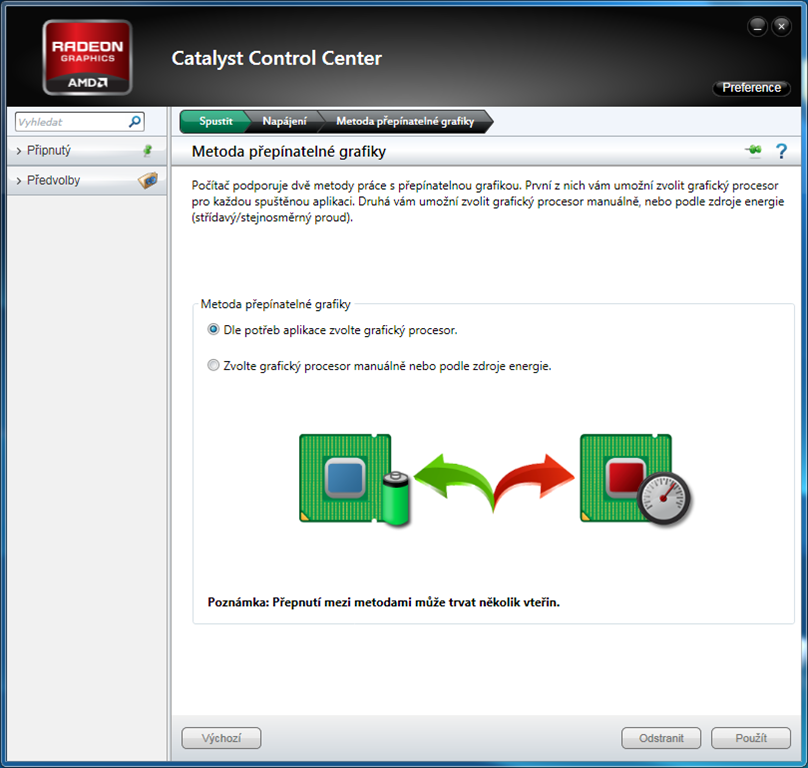Click the green and red switching arrows

click(494, 477)
